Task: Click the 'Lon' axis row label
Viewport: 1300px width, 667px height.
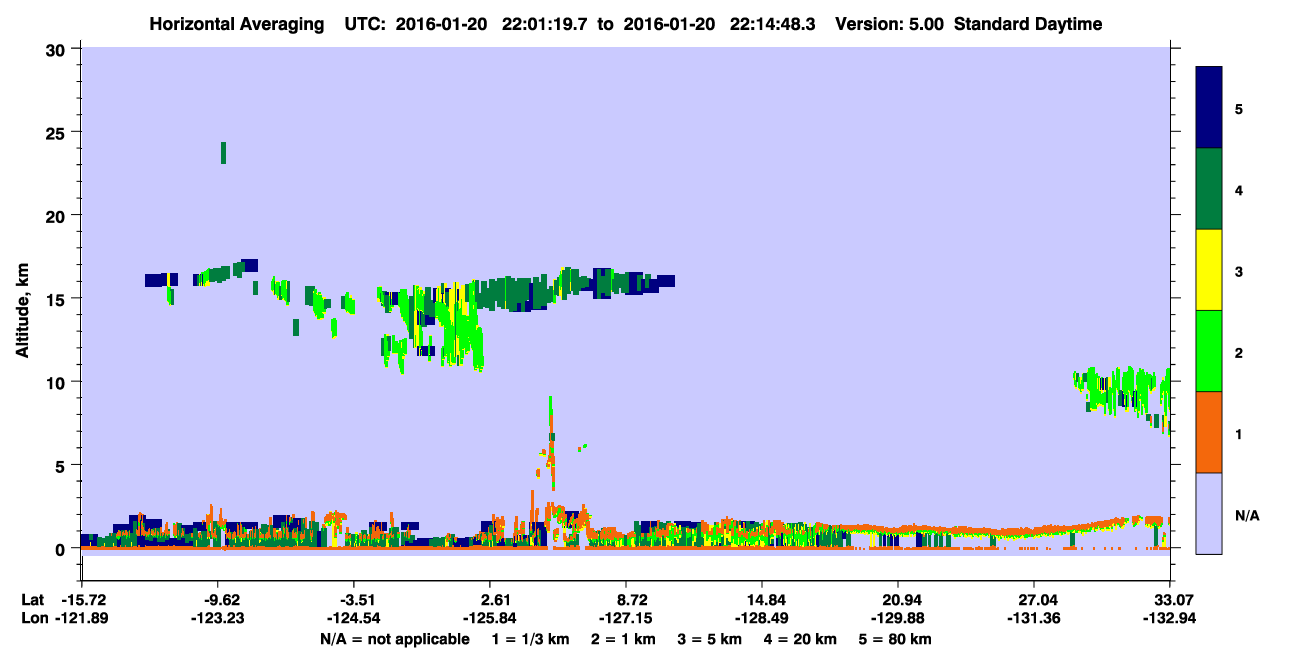Action: point(33,618)
